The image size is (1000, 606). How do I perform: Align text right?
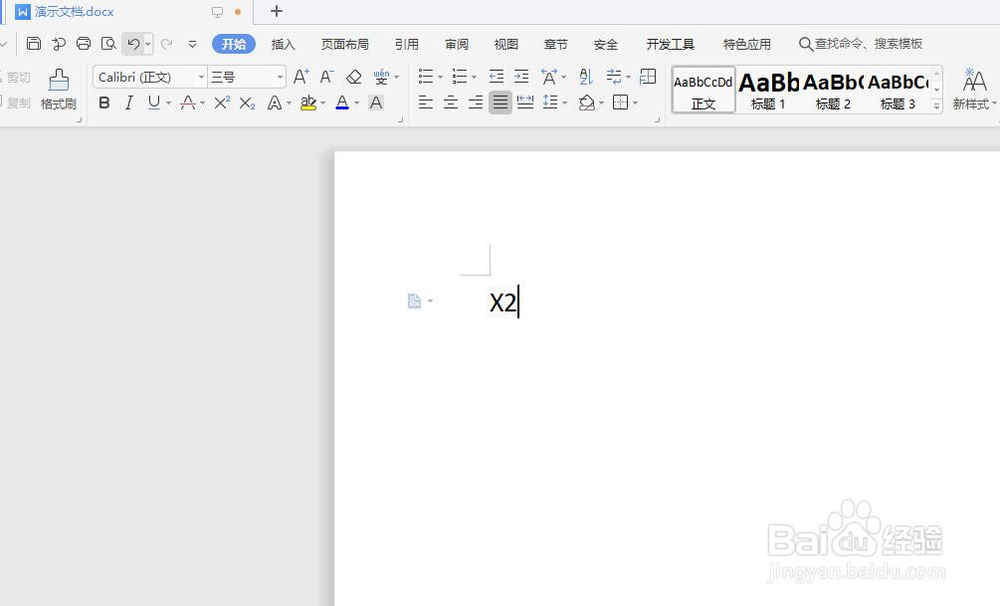point(475,103)
